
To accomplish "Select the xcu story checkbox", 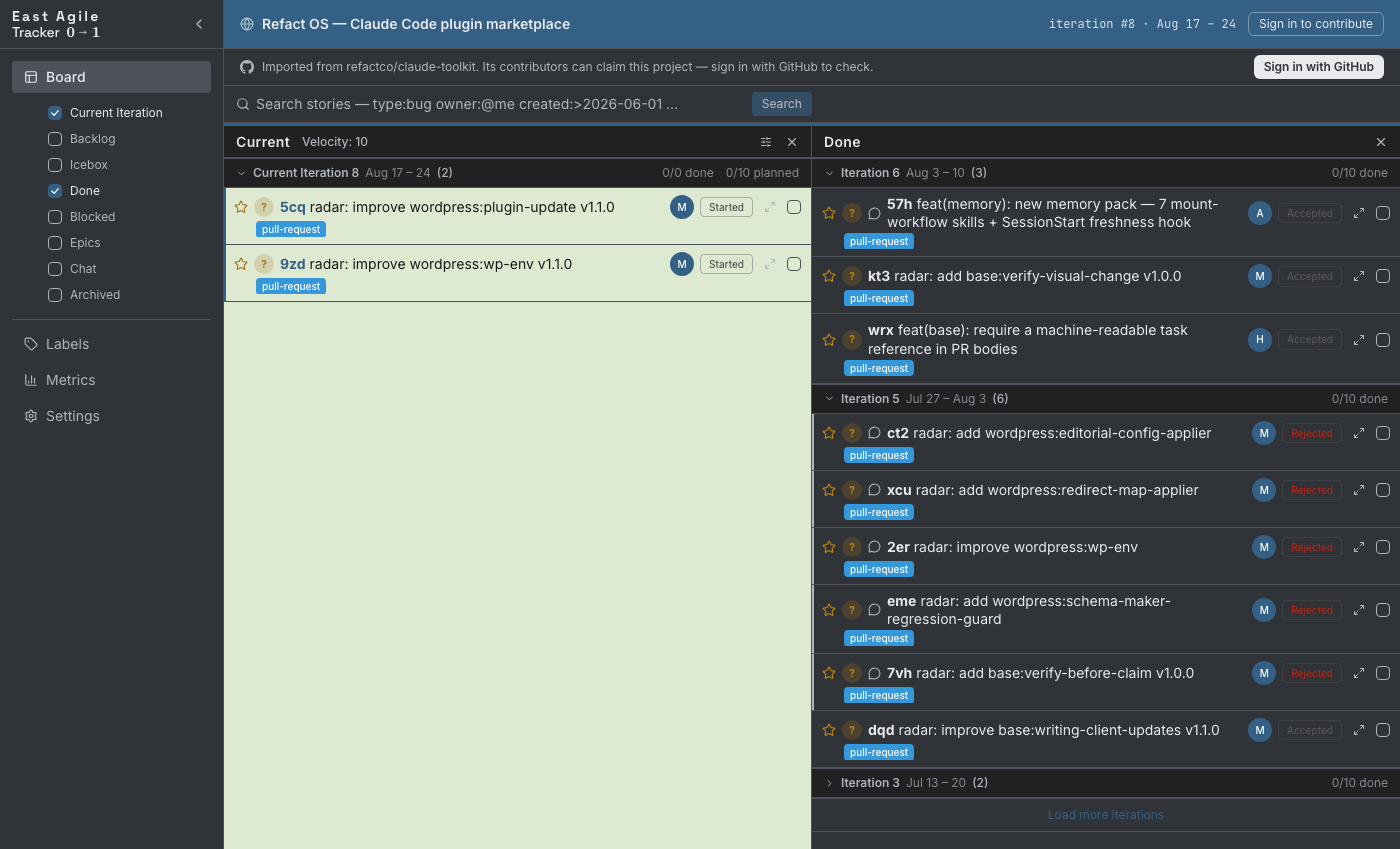I will click(x=1383, y=490).
